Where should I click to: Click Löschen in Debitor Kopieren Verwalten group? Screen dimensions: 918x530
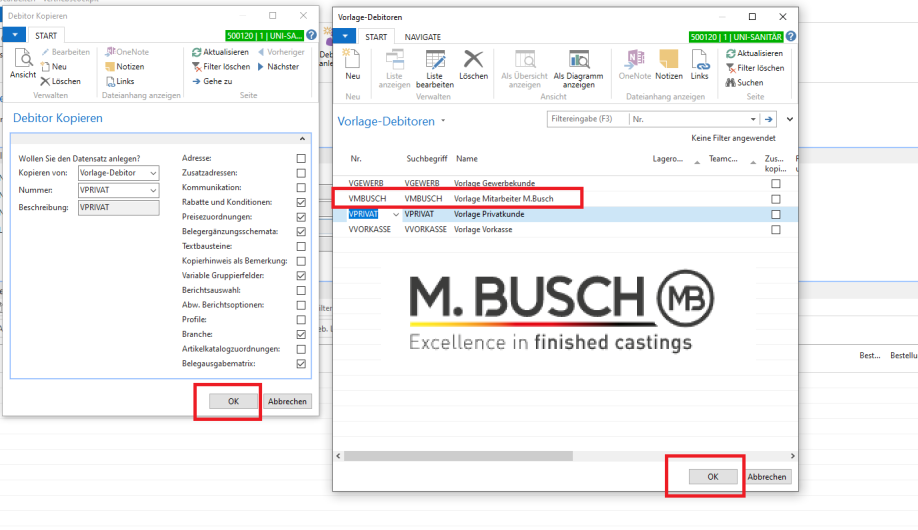pos(60,81)
